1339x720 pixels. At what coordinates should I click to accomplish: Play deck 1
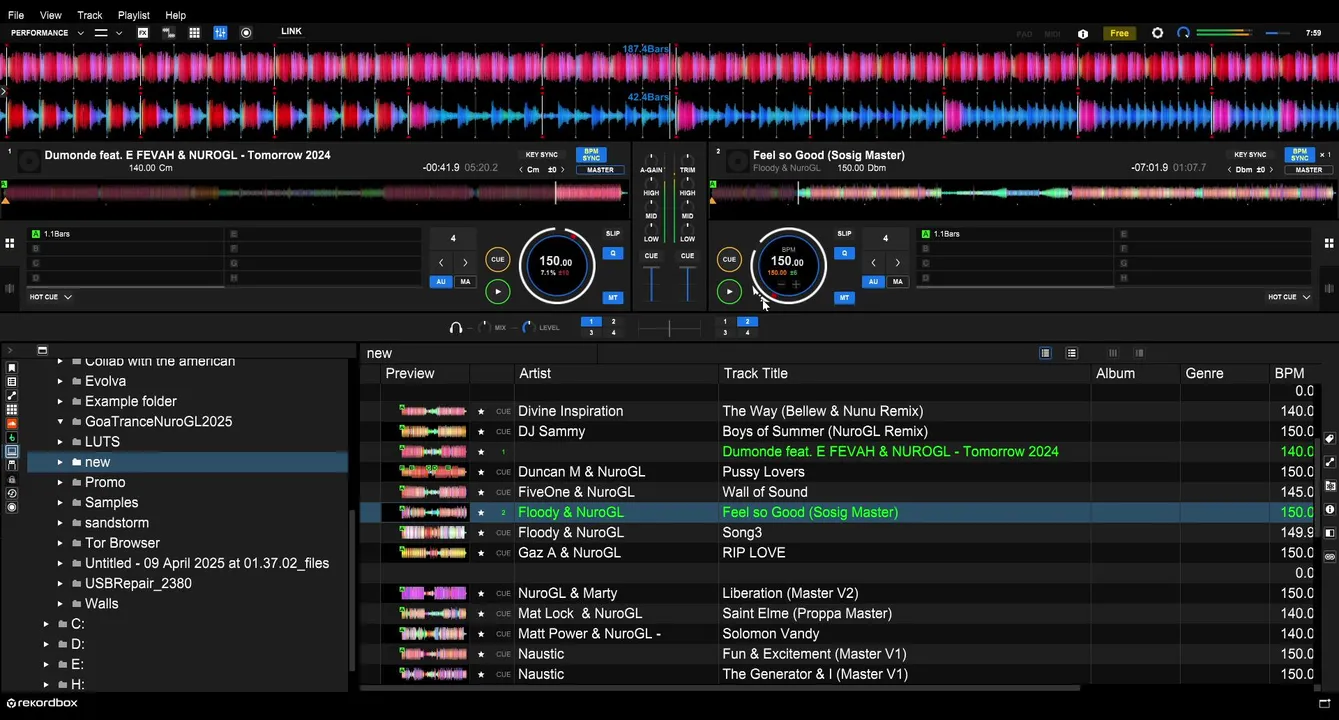[497, 292]
